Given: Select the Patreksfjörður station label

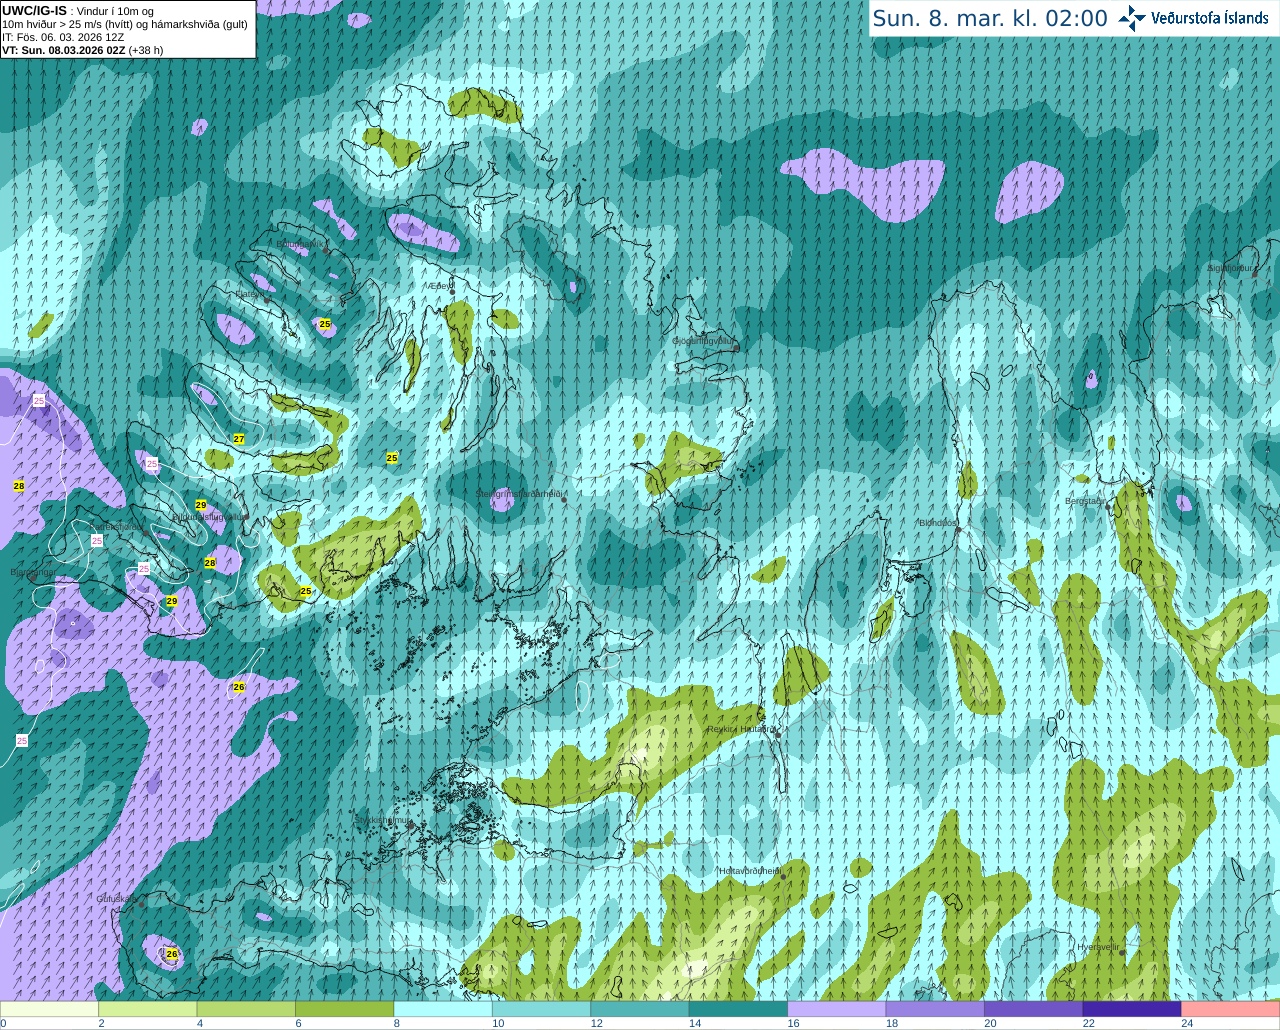Looking at the screenshot, I should [115, 527].
